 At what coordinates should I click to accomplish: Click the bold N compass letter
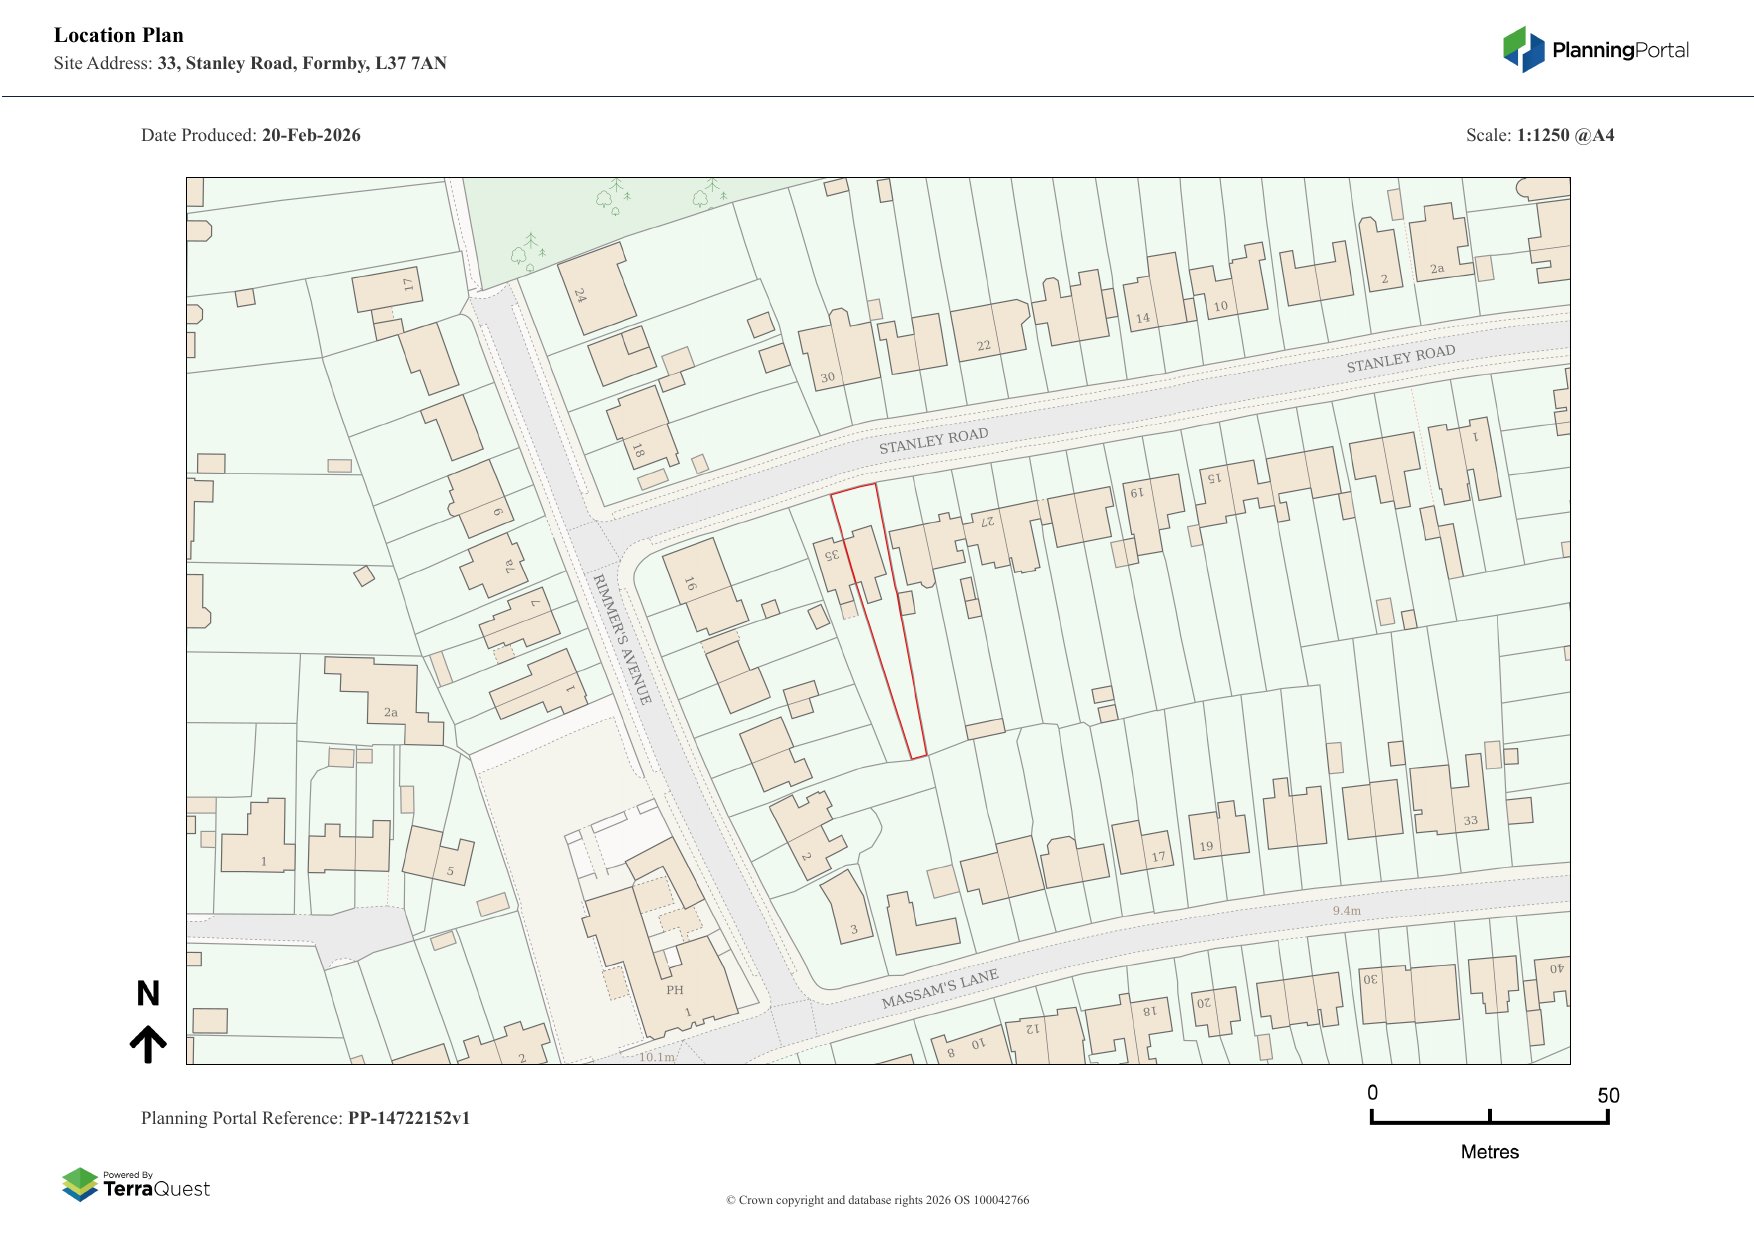click(x=148, y=993)
